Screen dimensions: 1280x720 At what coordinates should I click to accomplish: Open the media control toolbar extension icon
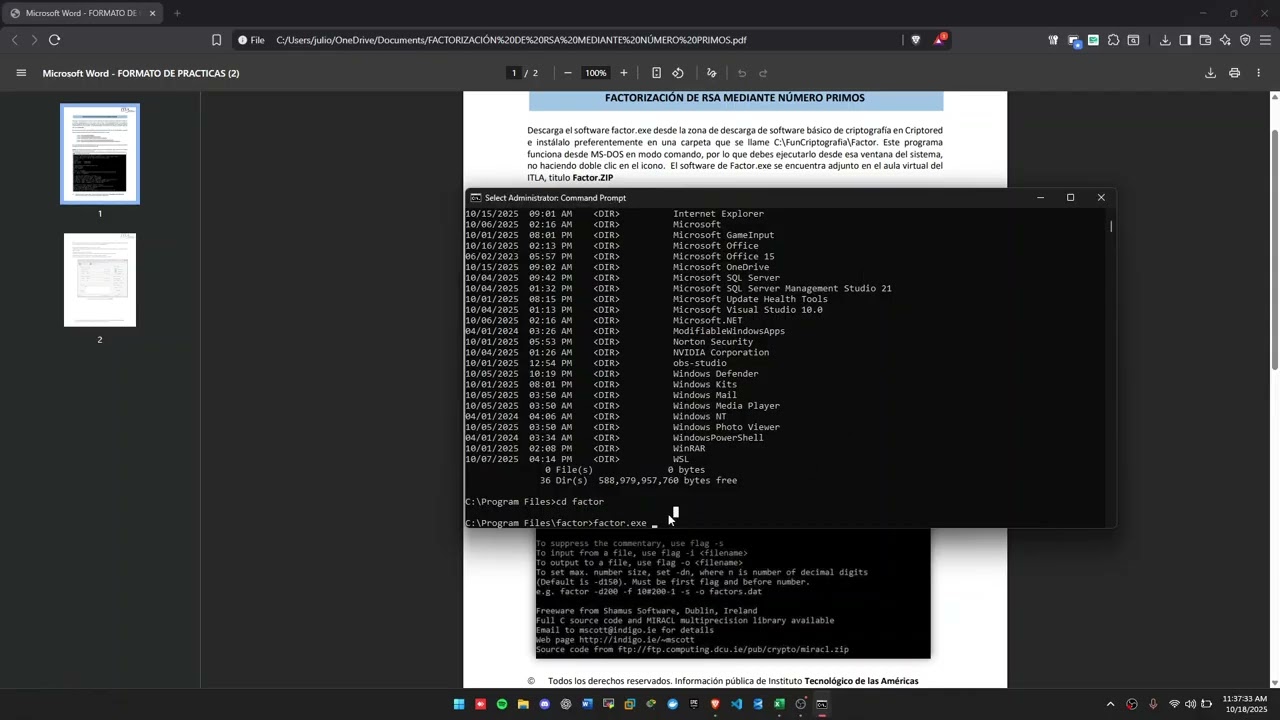tap(1053, 40)
